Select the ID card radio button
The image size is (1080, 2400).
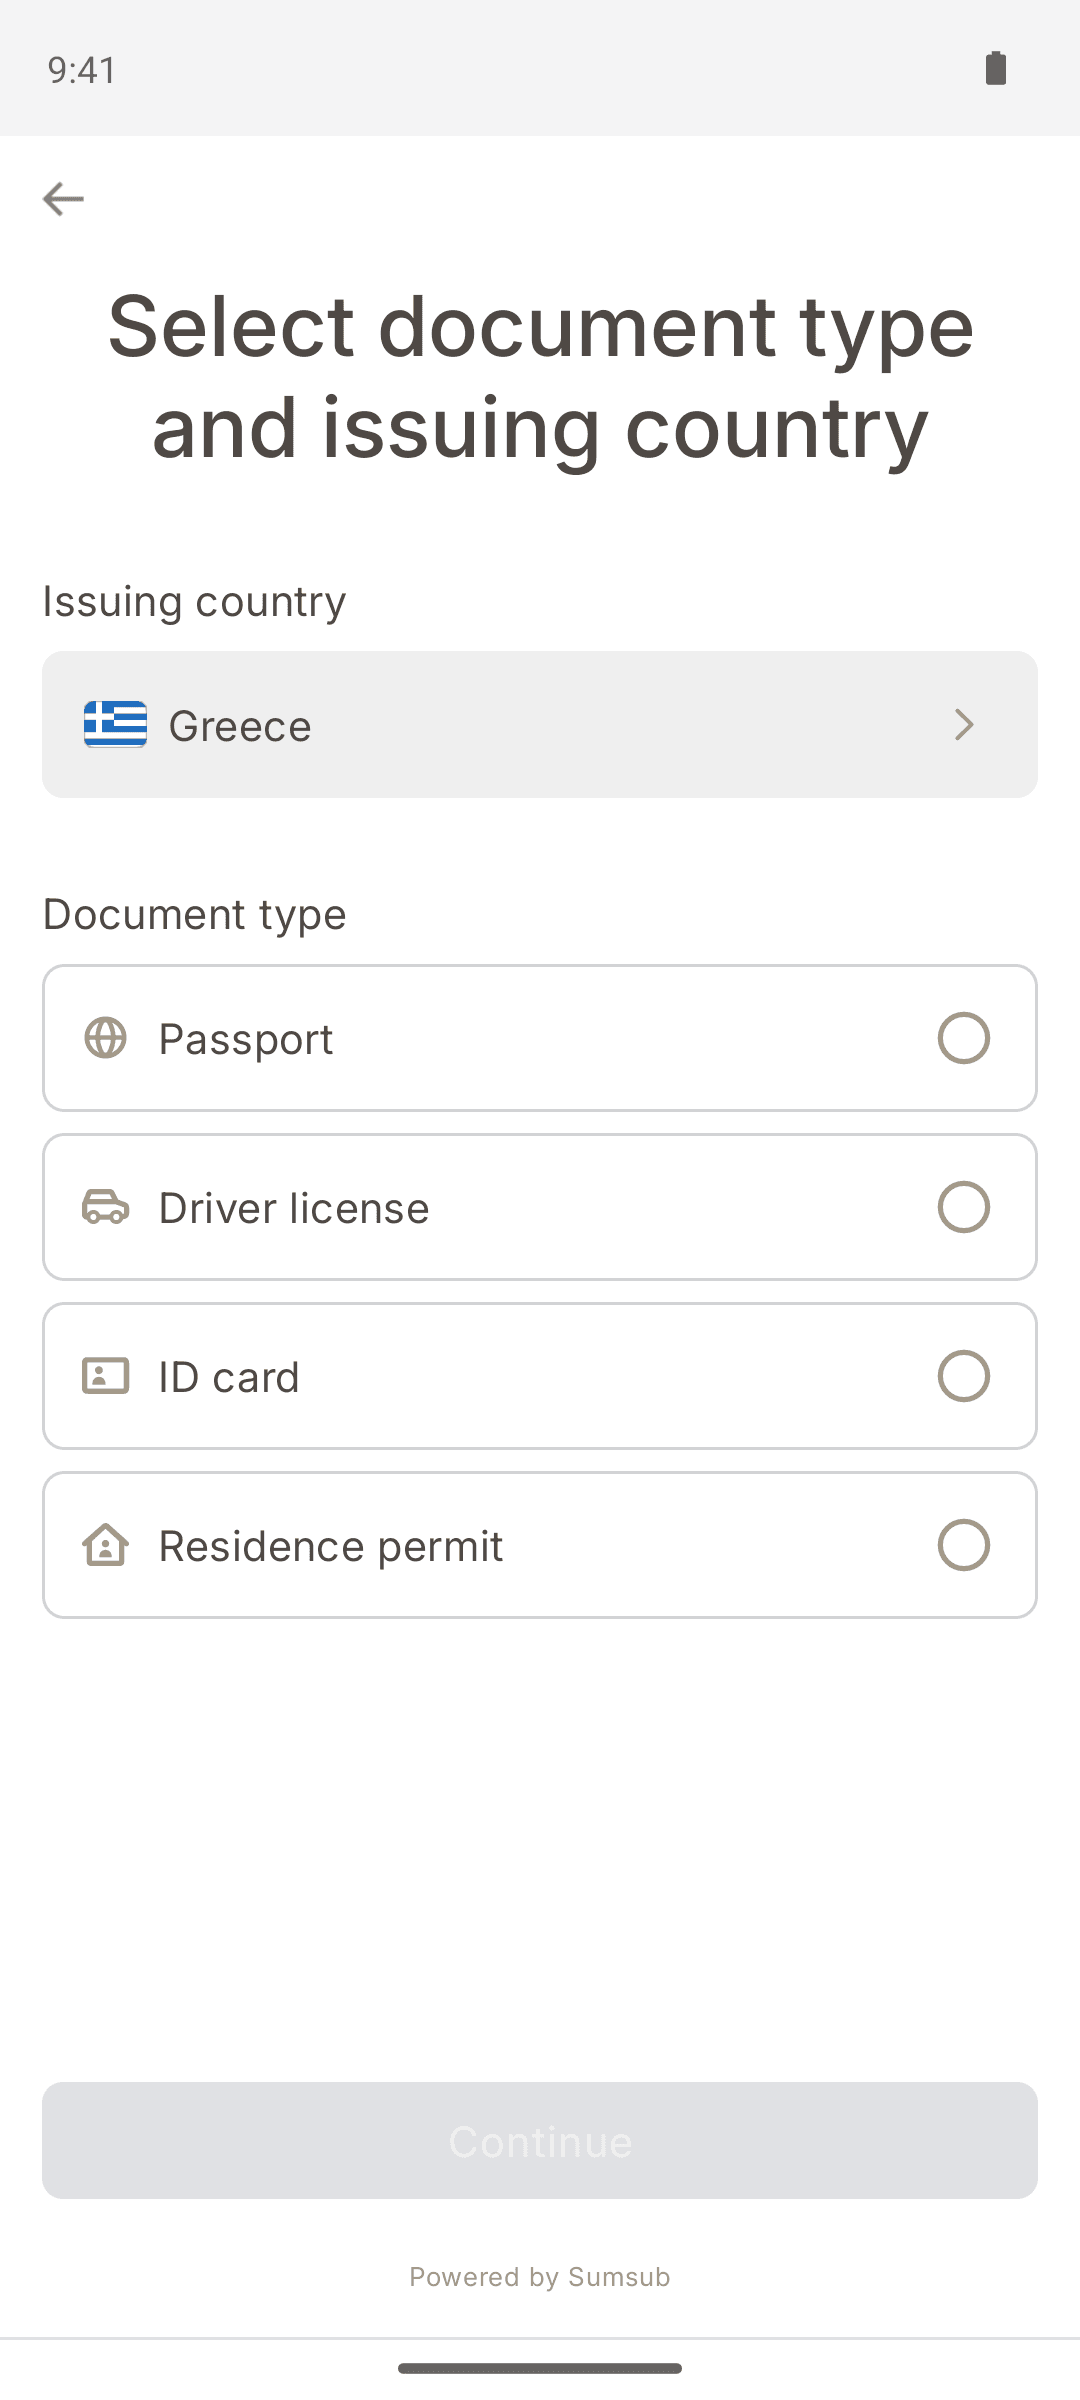pyautogui.click(x=964, y=1376)
